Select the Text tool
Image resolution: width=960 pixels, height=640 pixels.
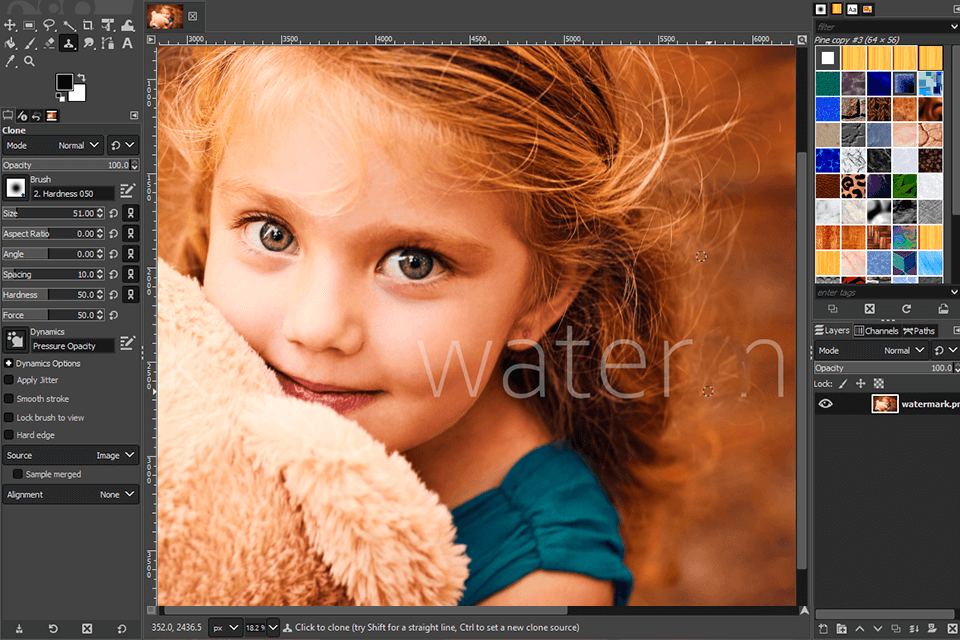coord(126,43)
